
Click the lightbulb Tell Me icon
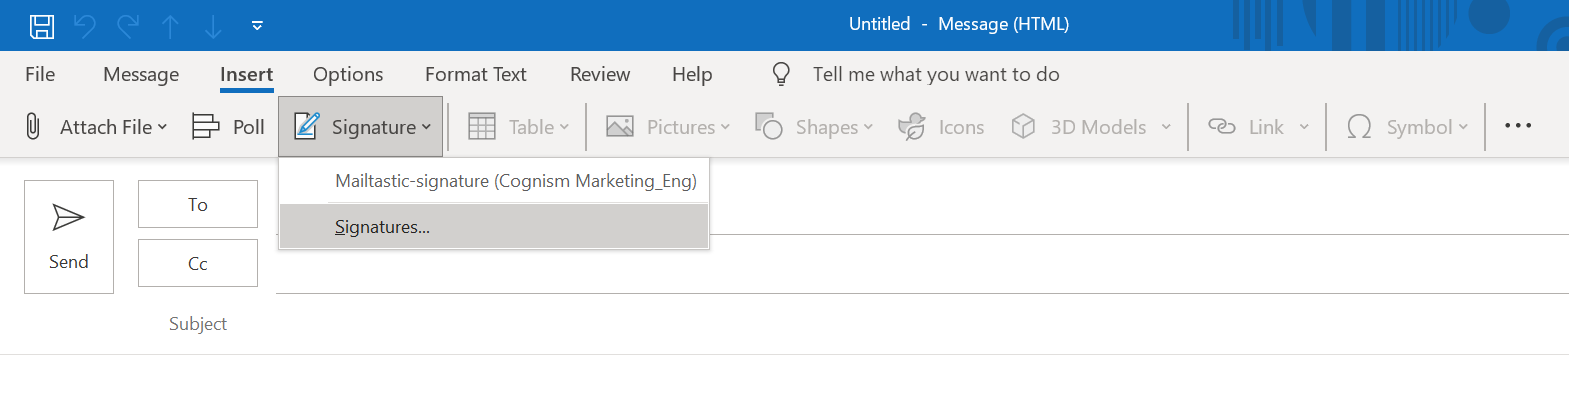click(x=781, y=74)
